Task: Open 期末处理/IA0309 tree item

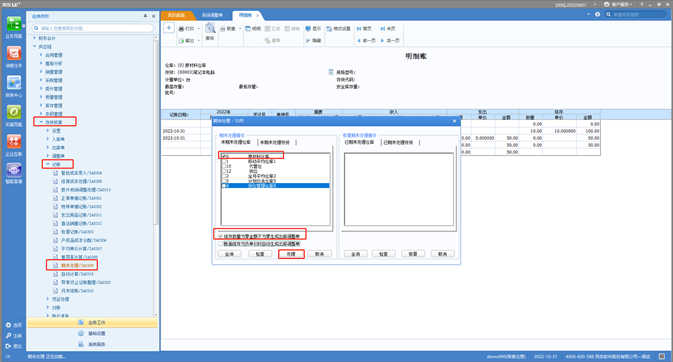Action: tap(77, 265)
